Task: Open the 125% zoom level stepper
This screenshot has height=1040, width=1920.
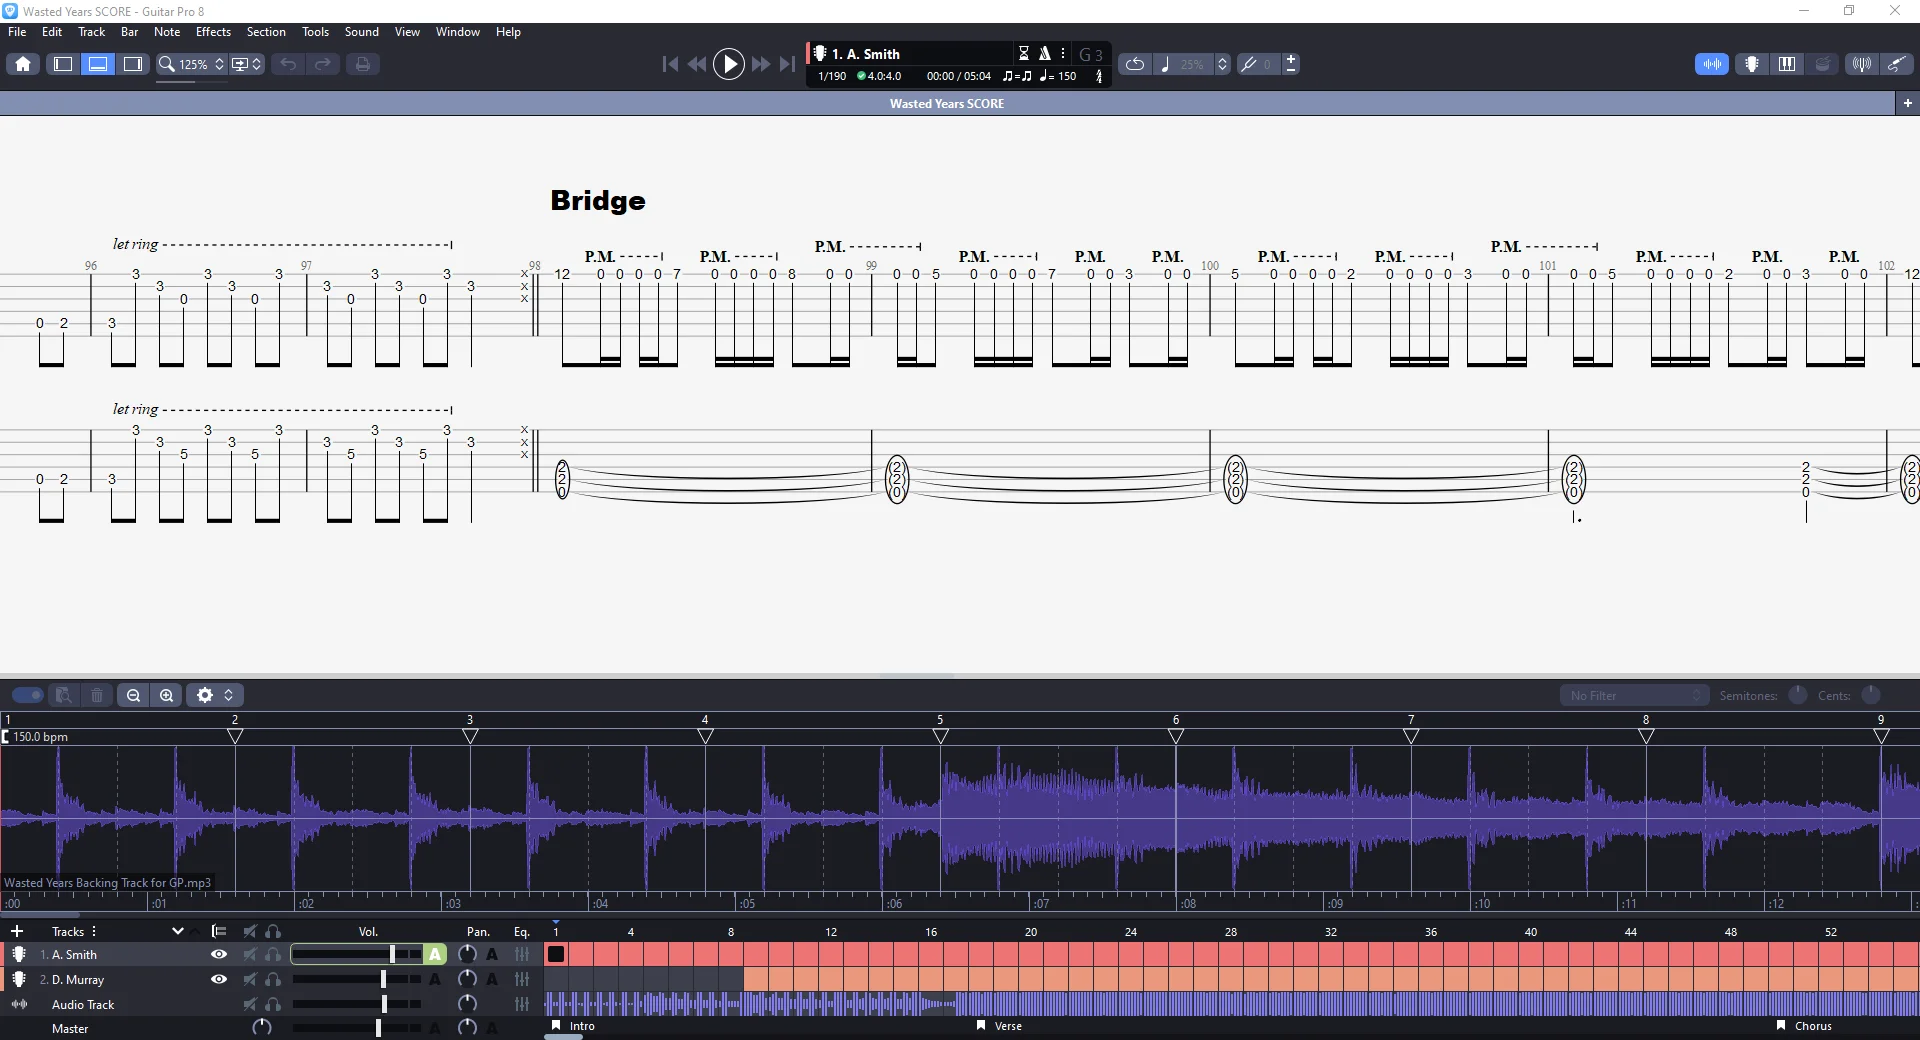Action: click(220, 64)
